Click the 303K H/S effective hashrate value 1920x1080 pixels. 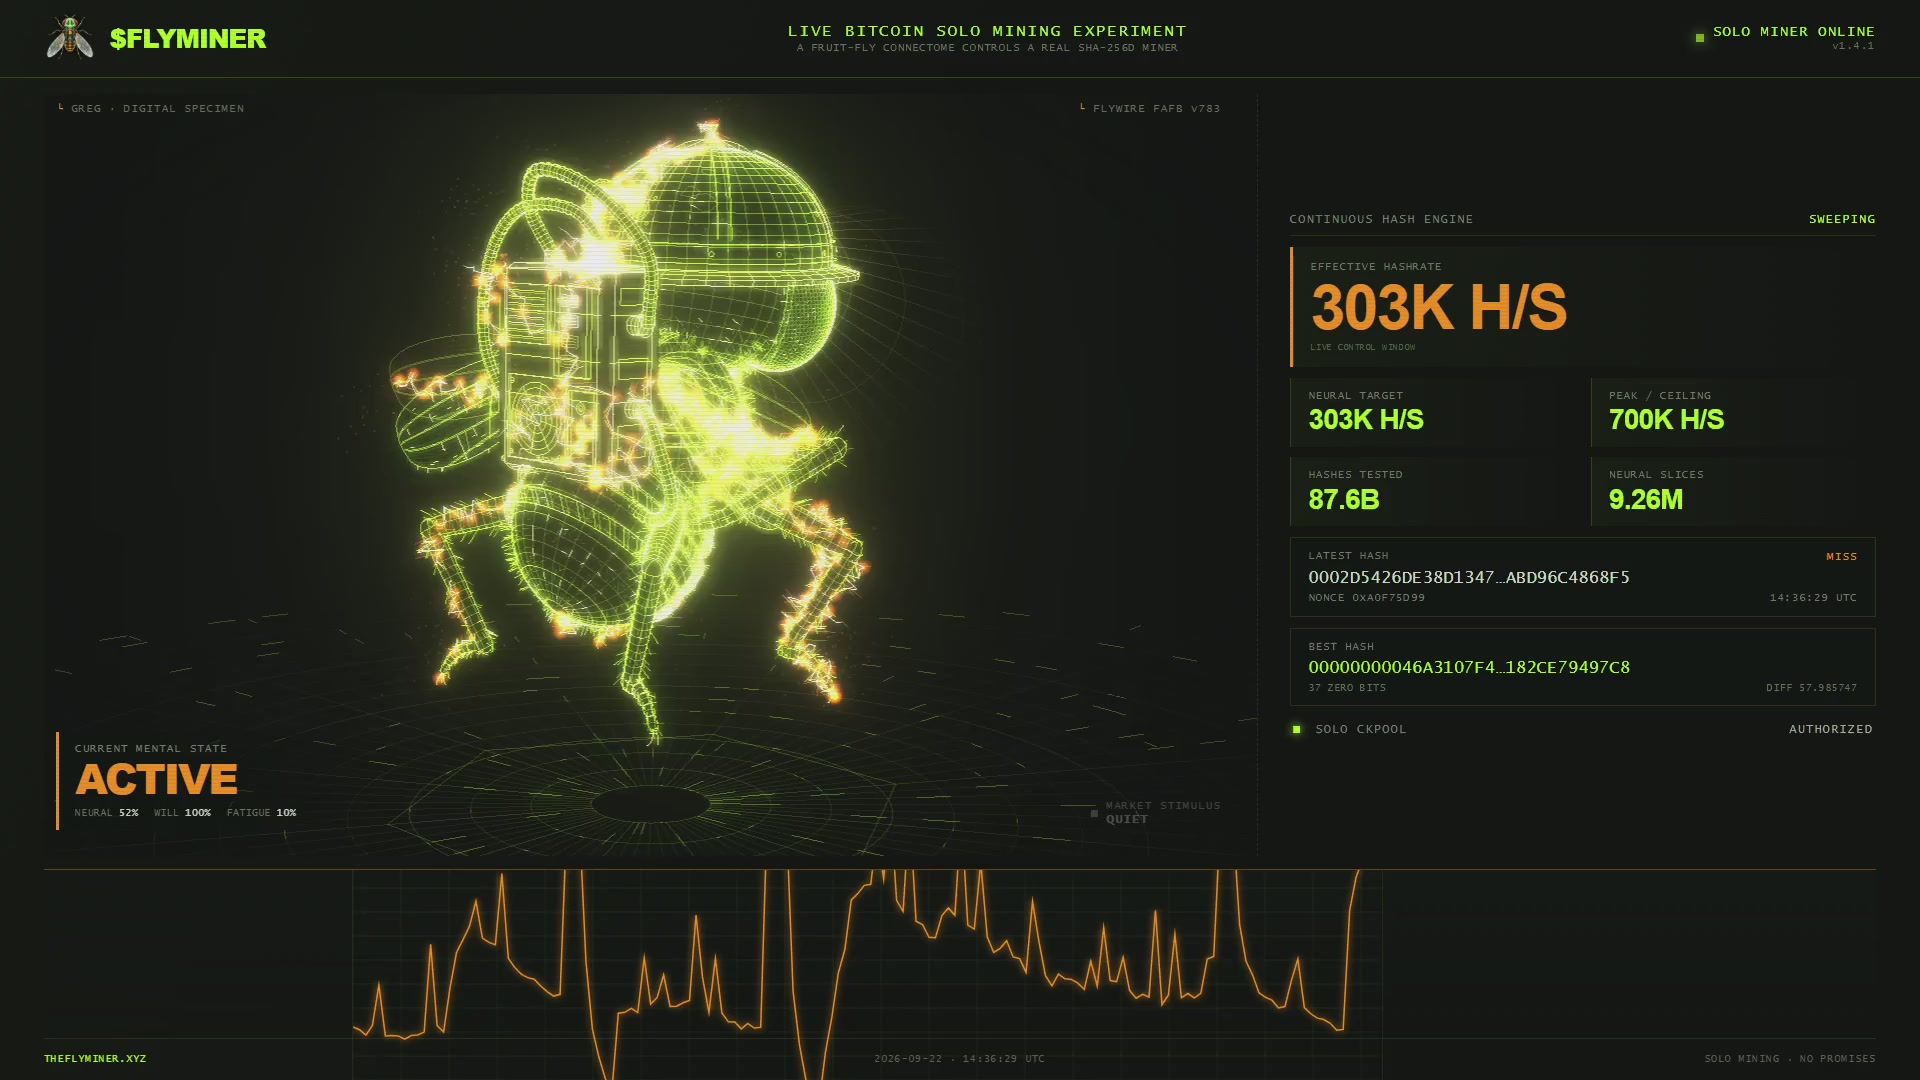point(1439,307)
